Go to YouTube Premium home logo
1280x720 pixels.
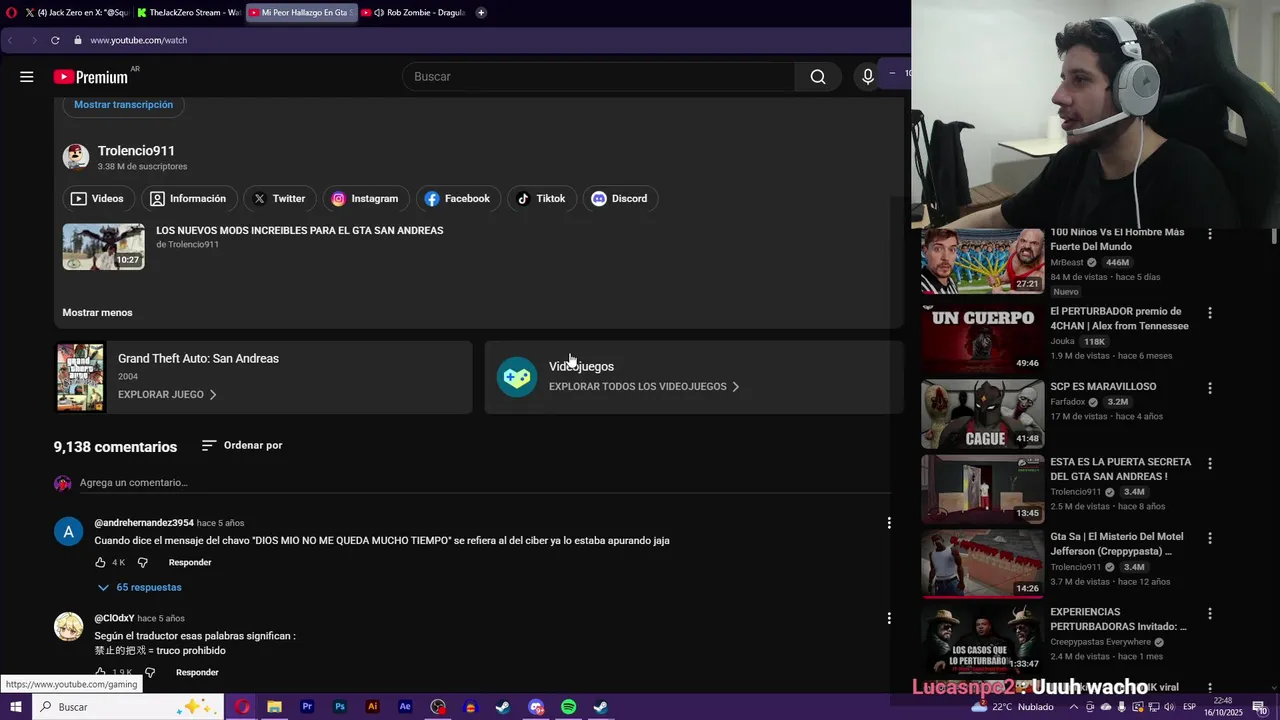coord(91,77)
